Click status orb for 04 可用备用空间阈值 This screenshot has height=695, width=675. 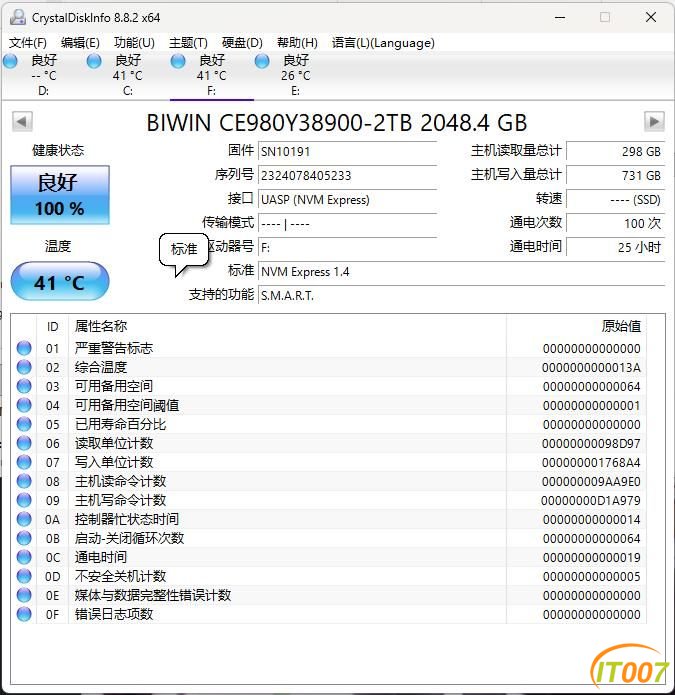coord(24,405)
